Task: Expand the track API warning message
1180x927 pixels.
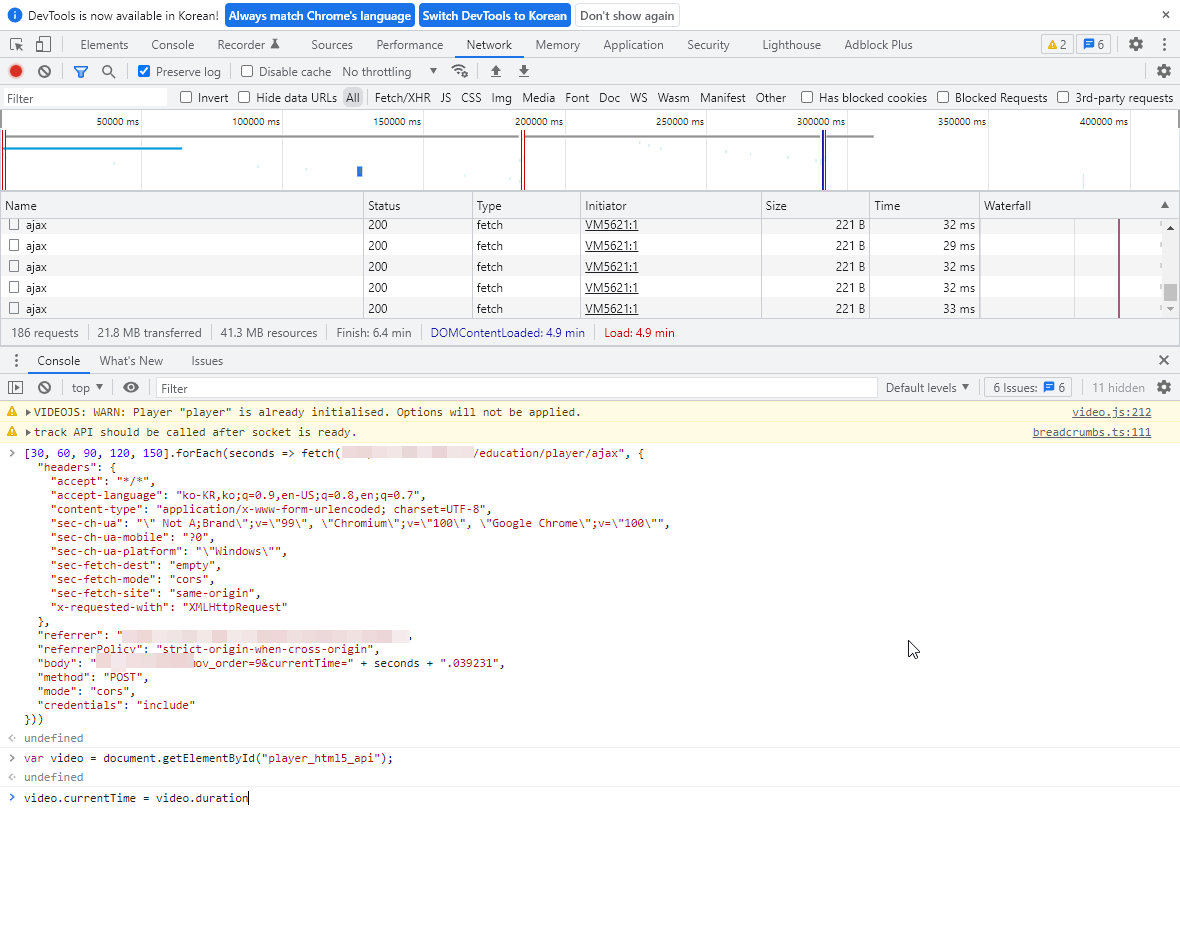Action: [29, 432]
